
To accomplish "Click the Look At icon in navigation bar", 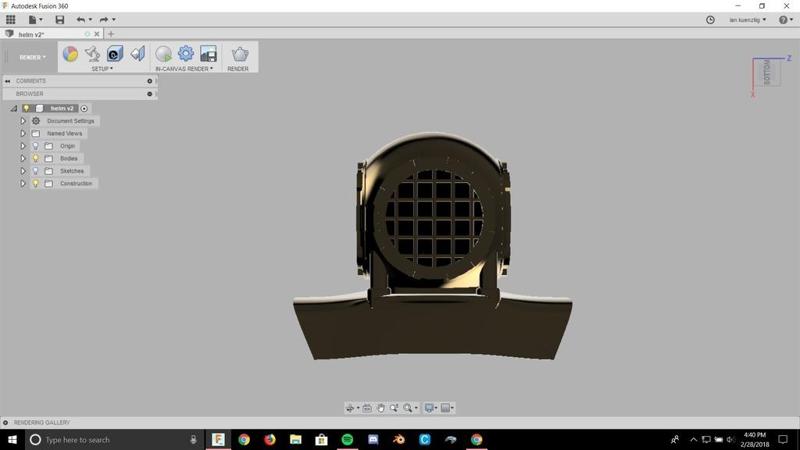I will click(367, 408).
